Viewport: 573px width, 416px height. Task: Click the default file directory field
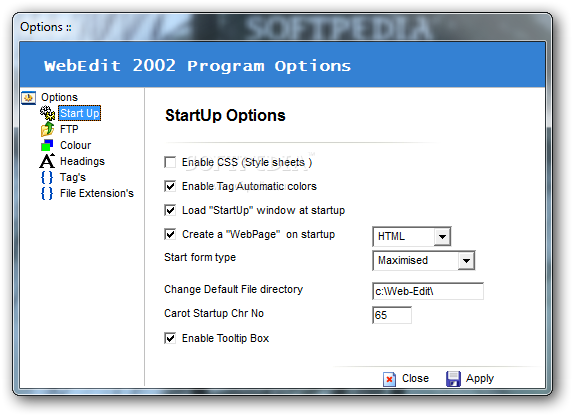(428, 291)
